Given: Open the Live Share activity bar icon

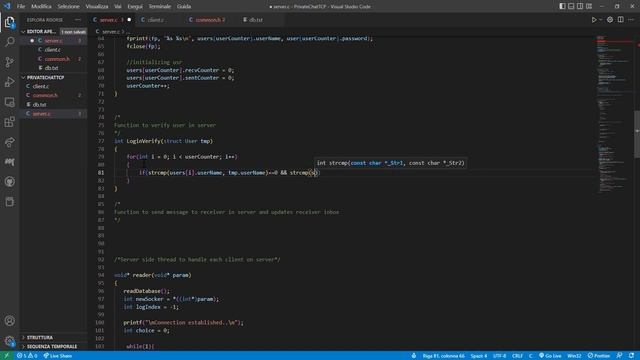Looking at the screenshot, I should 9,142.
